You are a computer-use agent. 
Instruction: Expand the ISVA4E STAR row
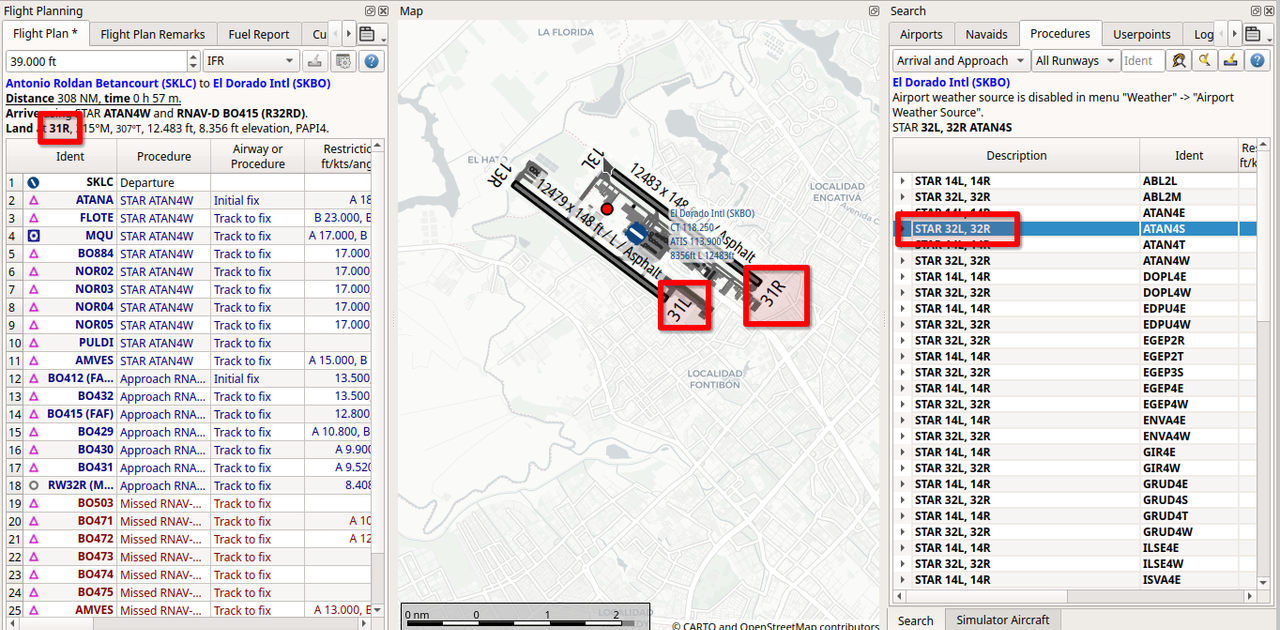pos(903,580)
